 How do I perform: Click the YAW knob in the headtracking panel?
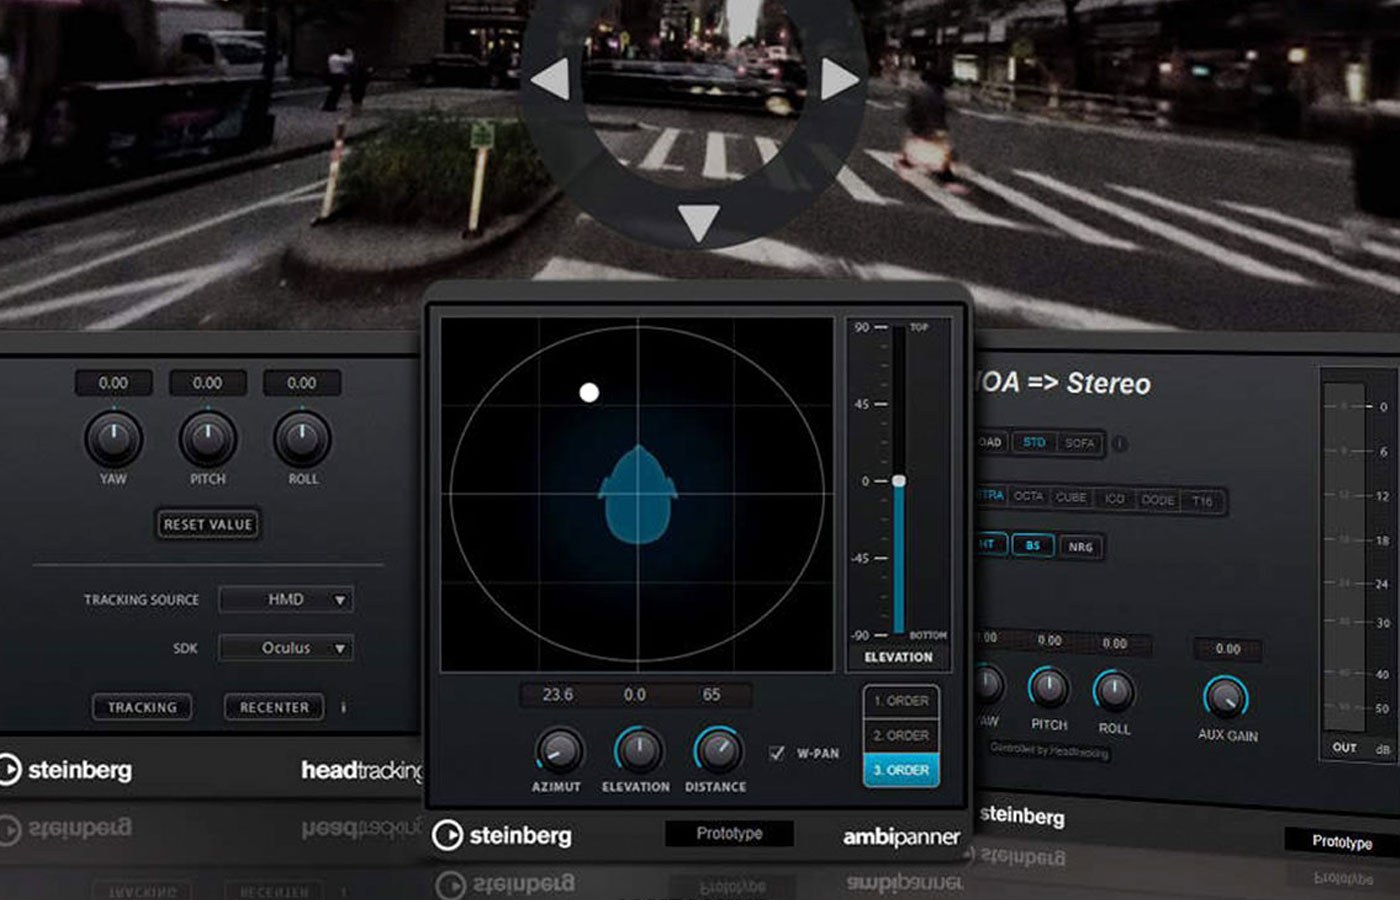(113, 438)
